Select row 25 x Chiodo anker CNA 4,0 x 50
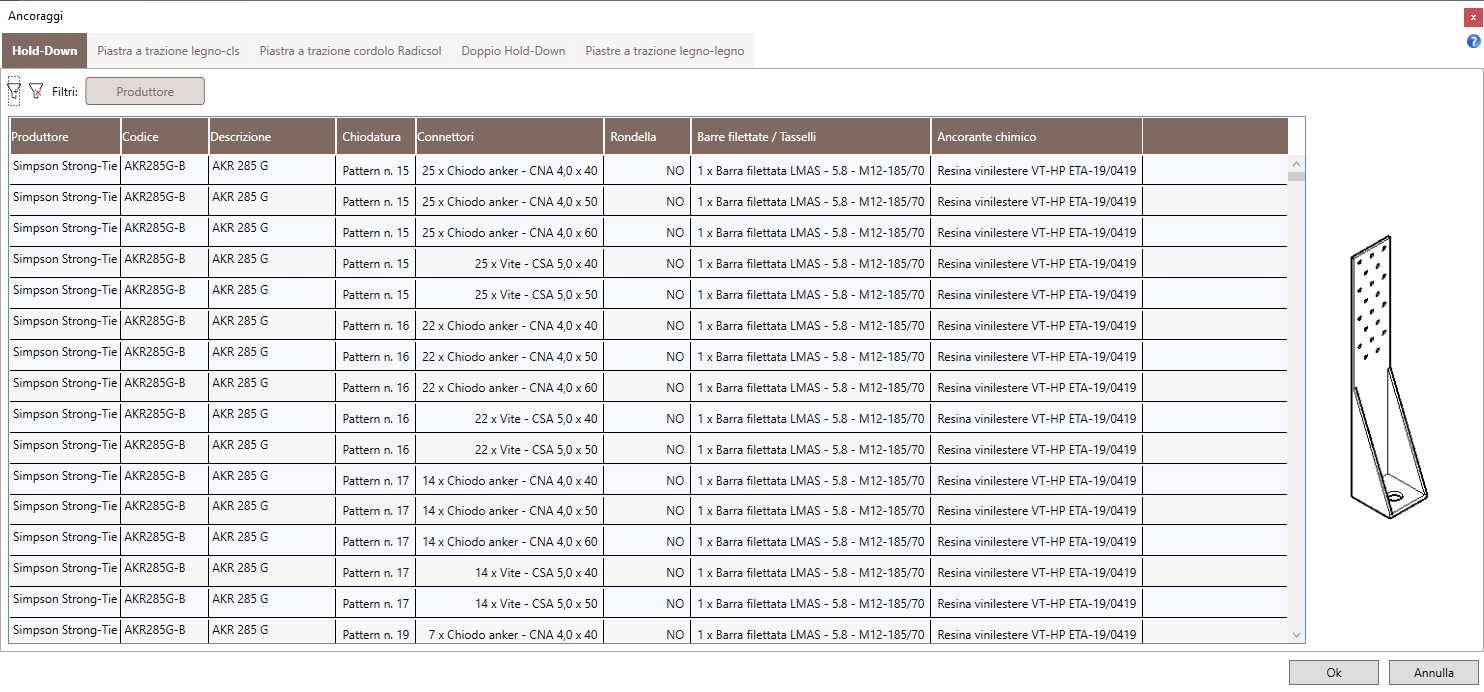Screen dimensions: 1484x692 [x=648, y=201]
